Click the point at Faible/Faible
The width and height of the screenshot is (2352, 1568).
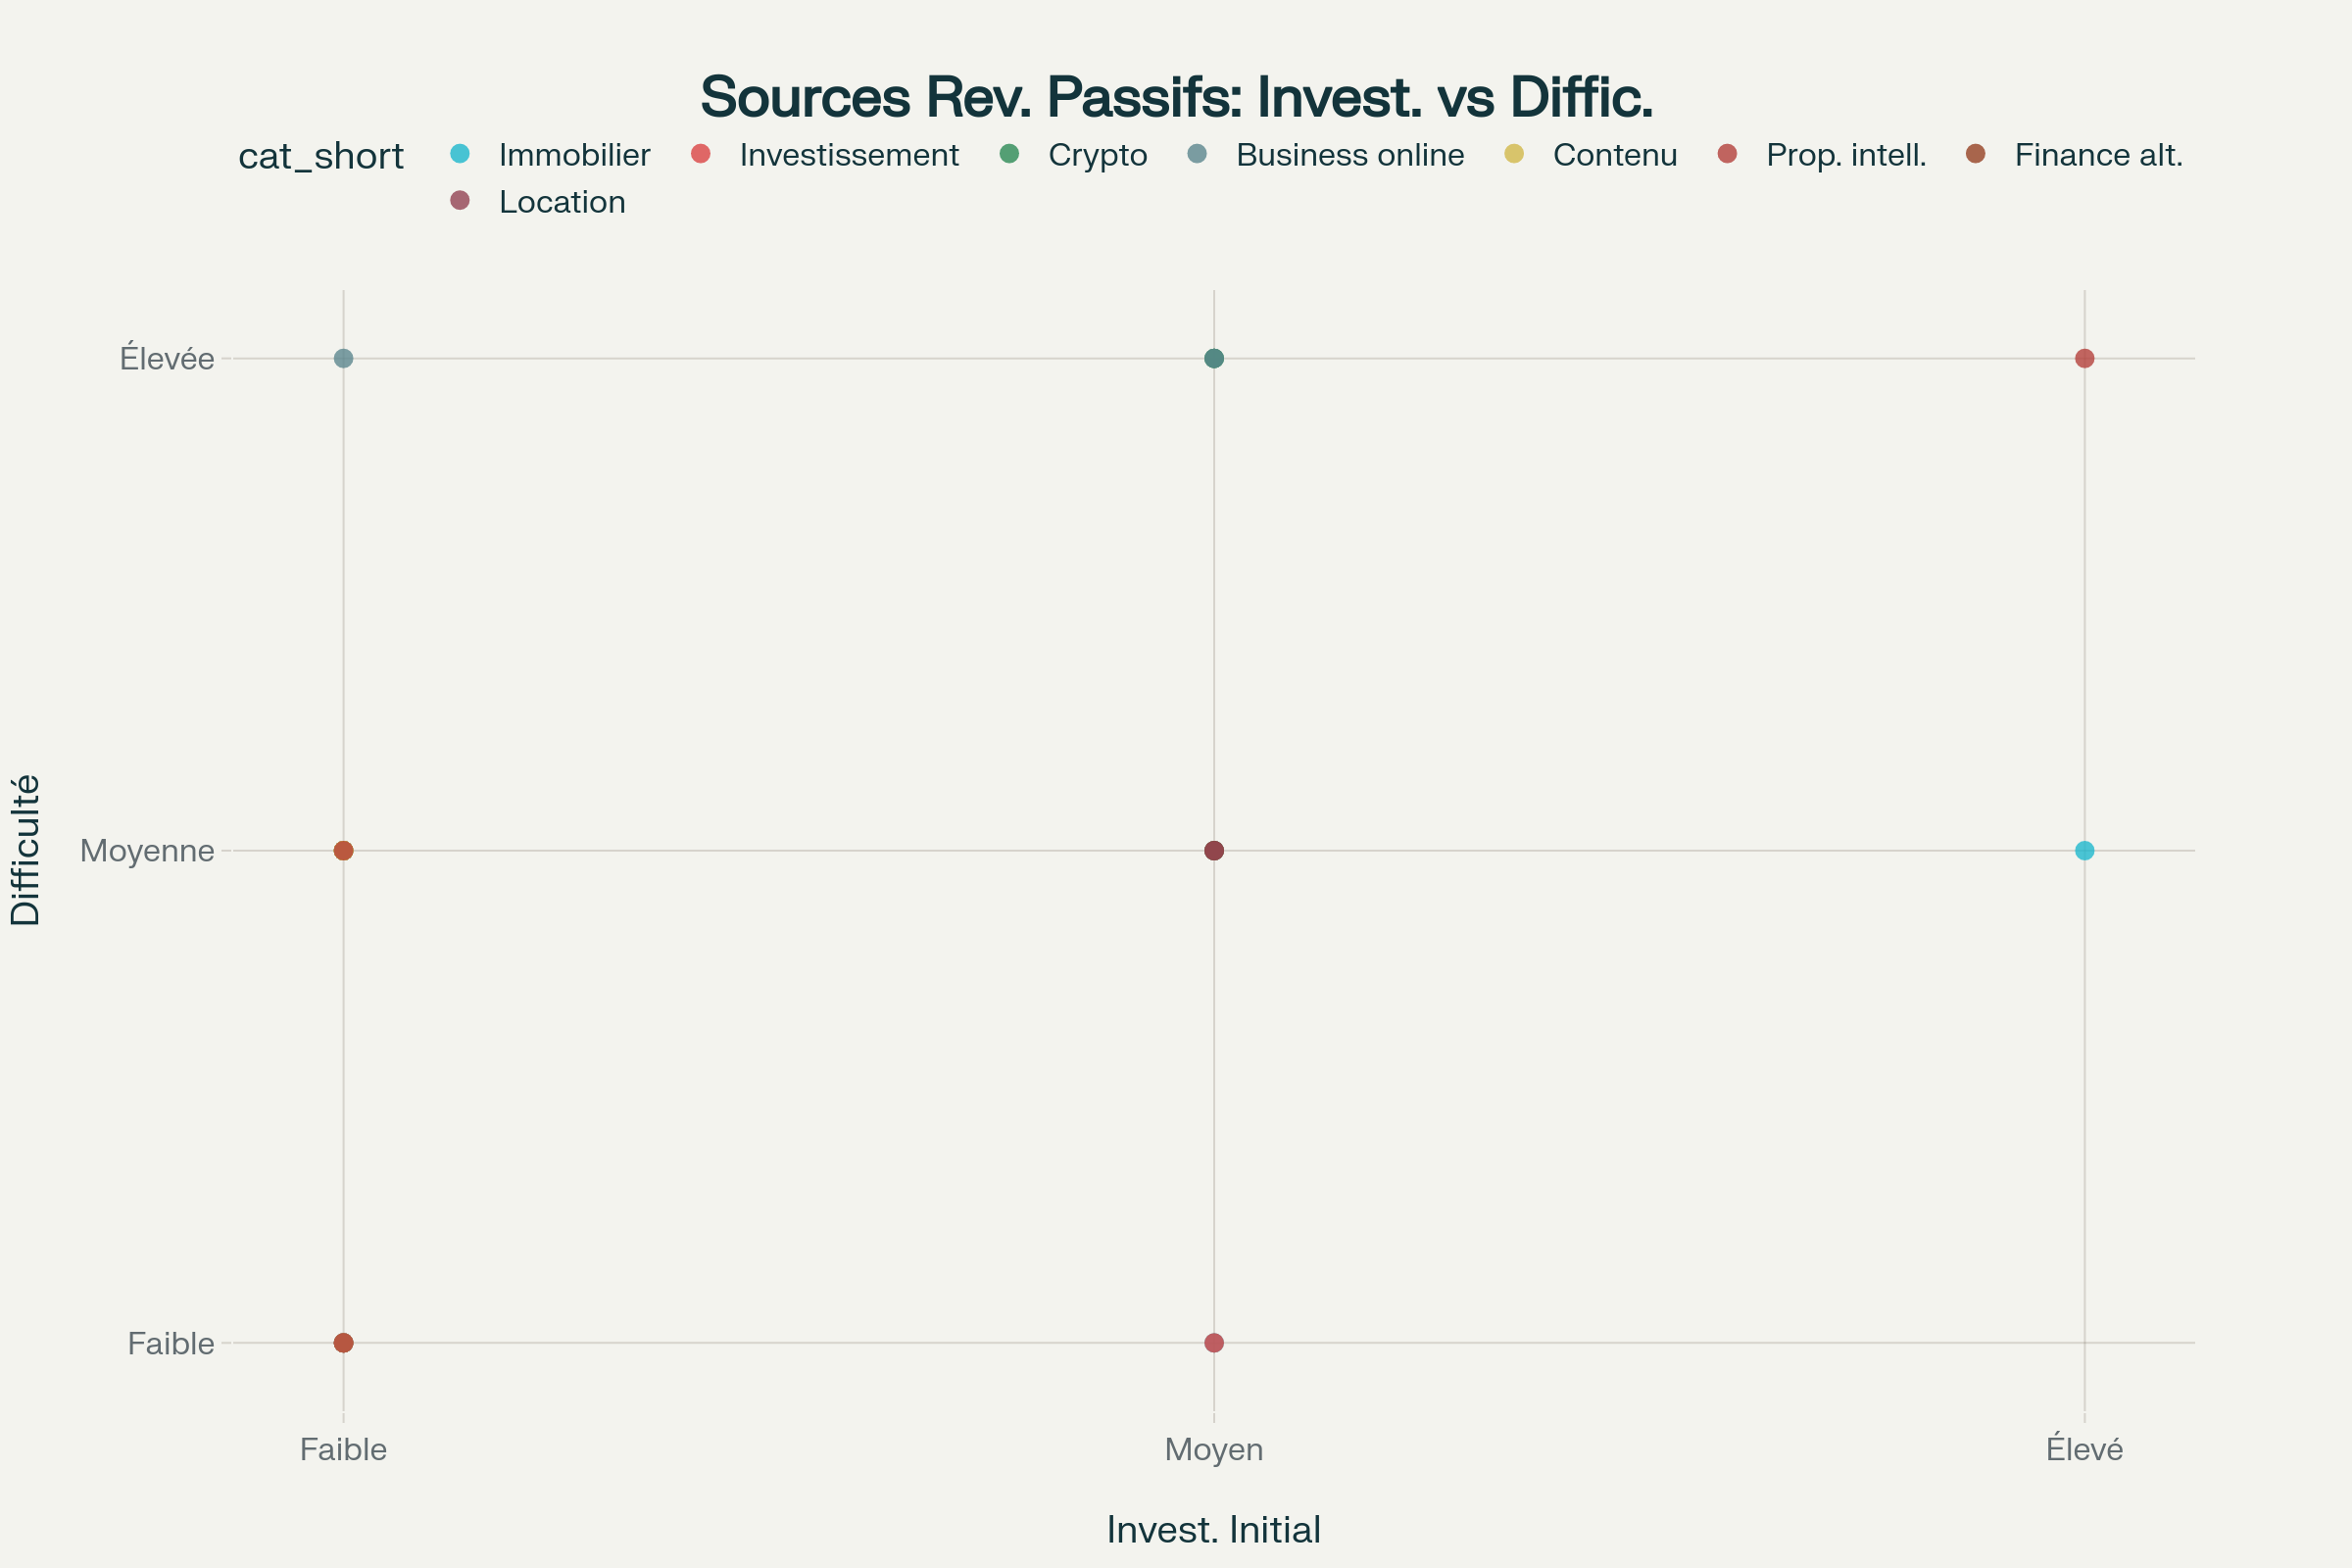coord(343,1343)
